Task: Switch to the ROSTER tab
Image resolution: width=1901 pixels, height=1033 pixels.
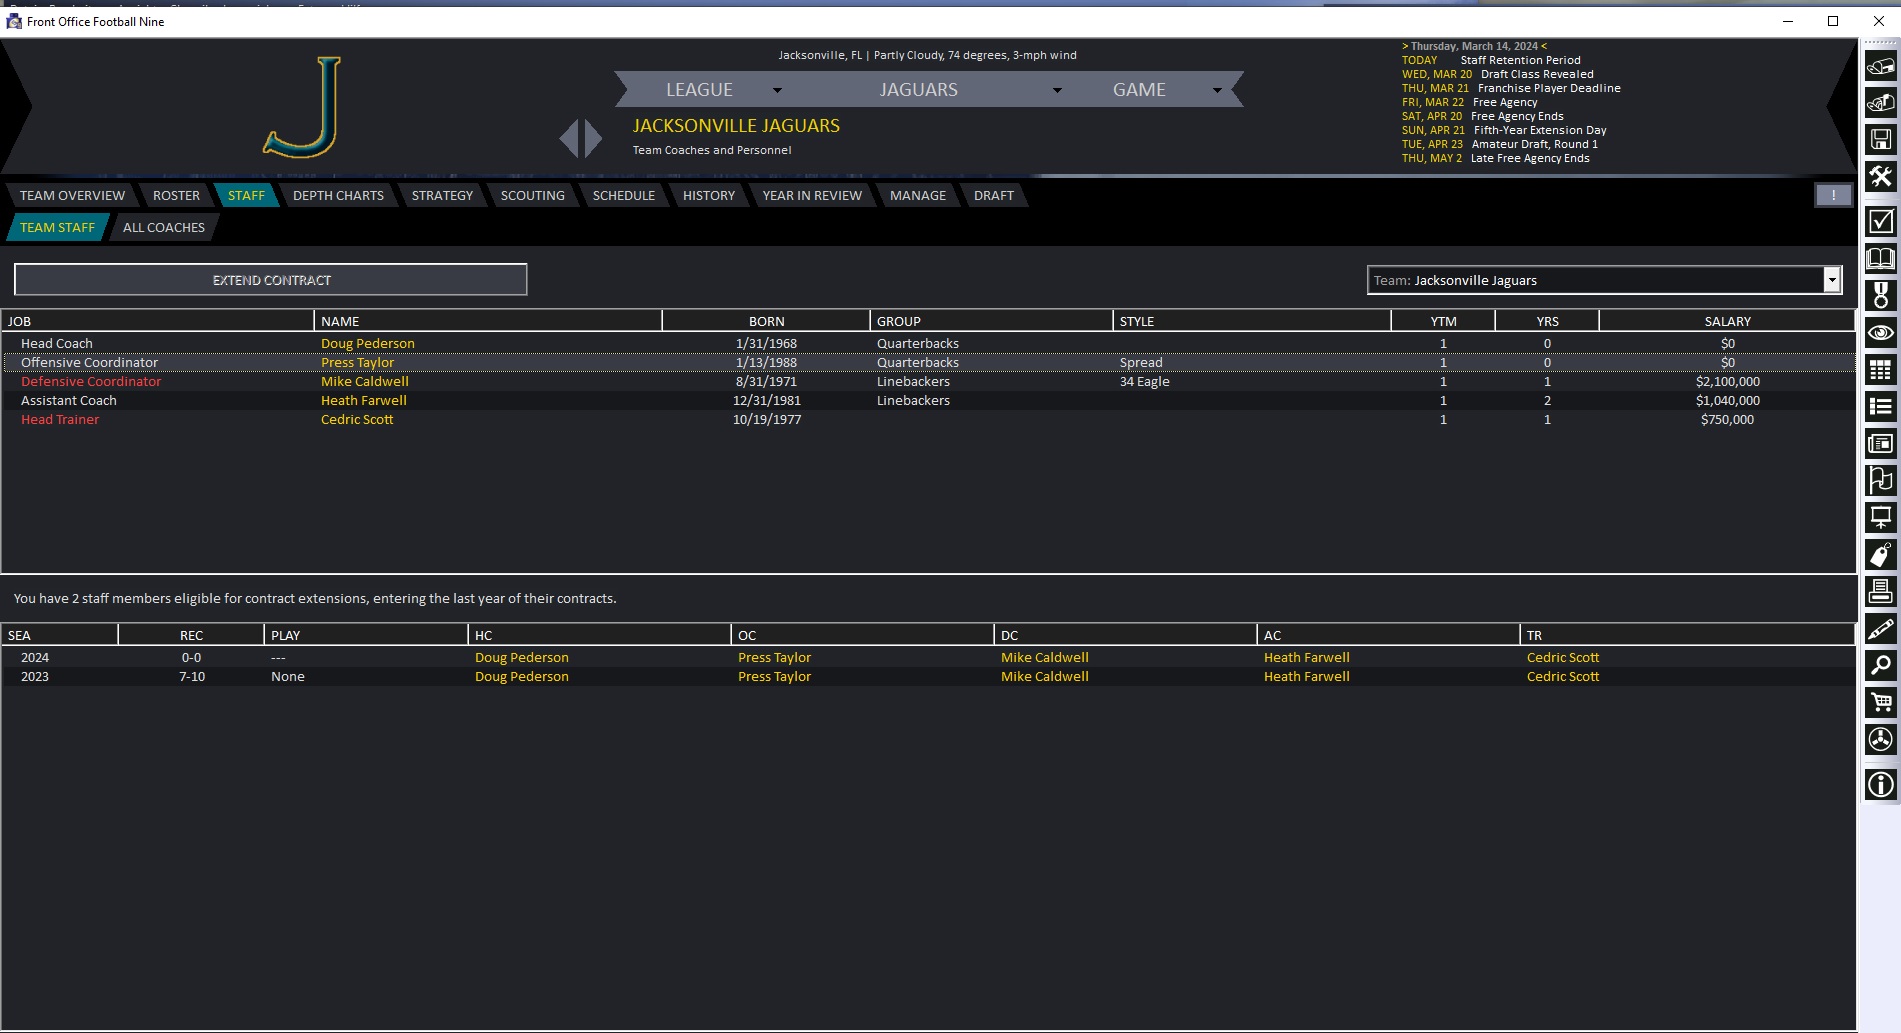Action: tap(176, 195)
